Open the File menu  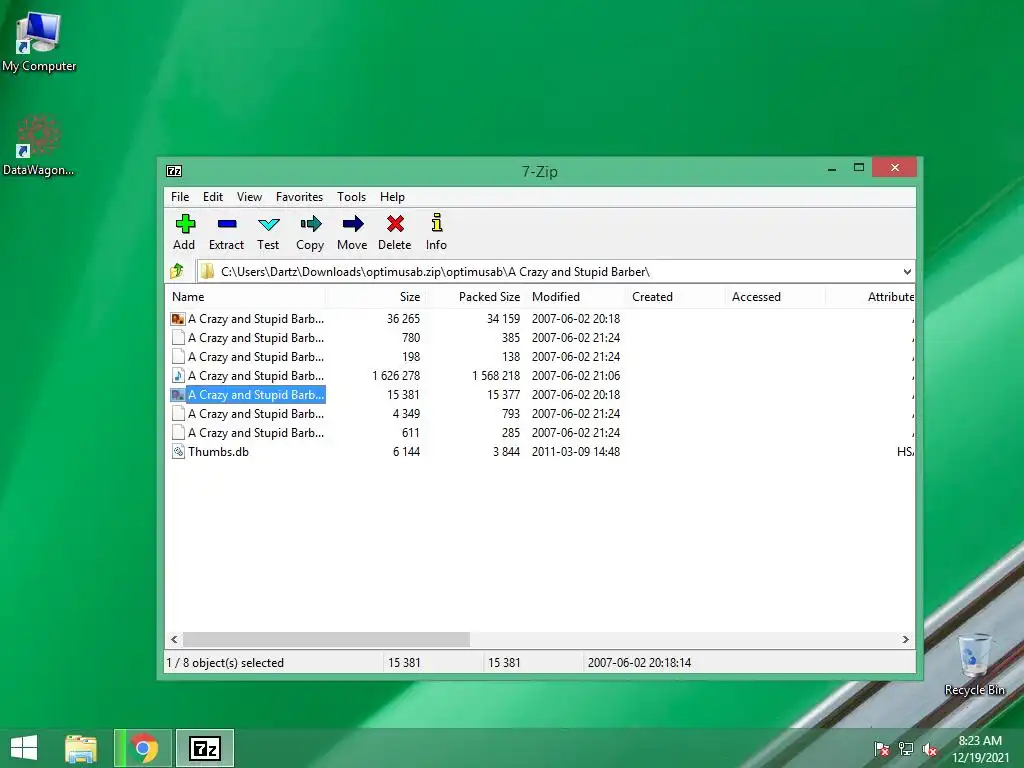180,197
